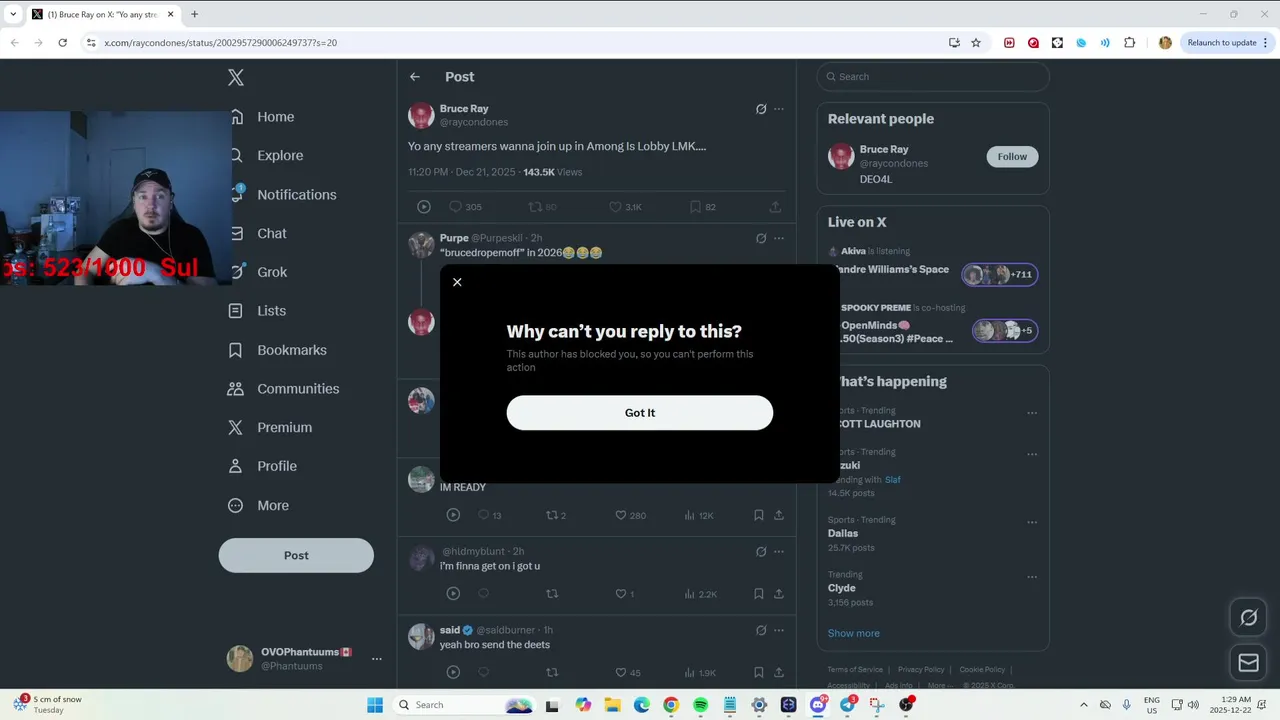The width and height of the screenshot is (1280, 720).
Task: Go back using the arrow beside Post
Action: click(415, 77)
